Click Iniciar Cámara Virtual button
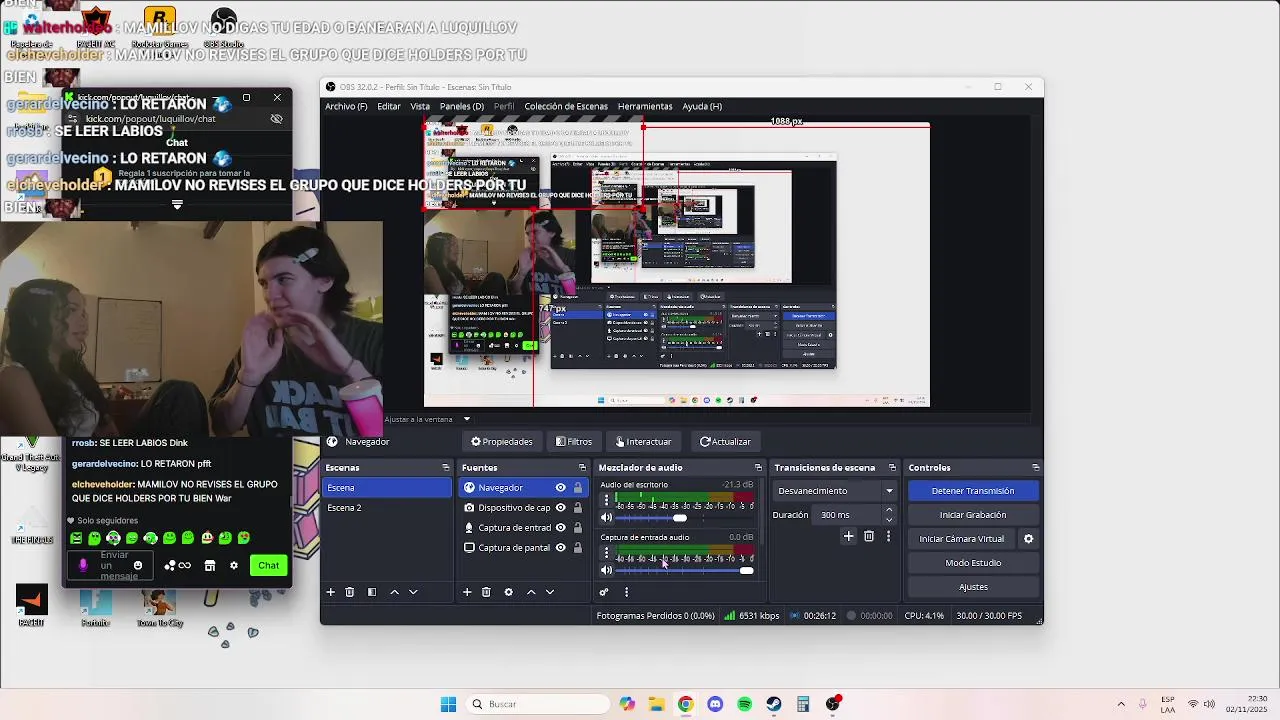This screenshot has width=1280, height=720. click(x=962, y=539)
